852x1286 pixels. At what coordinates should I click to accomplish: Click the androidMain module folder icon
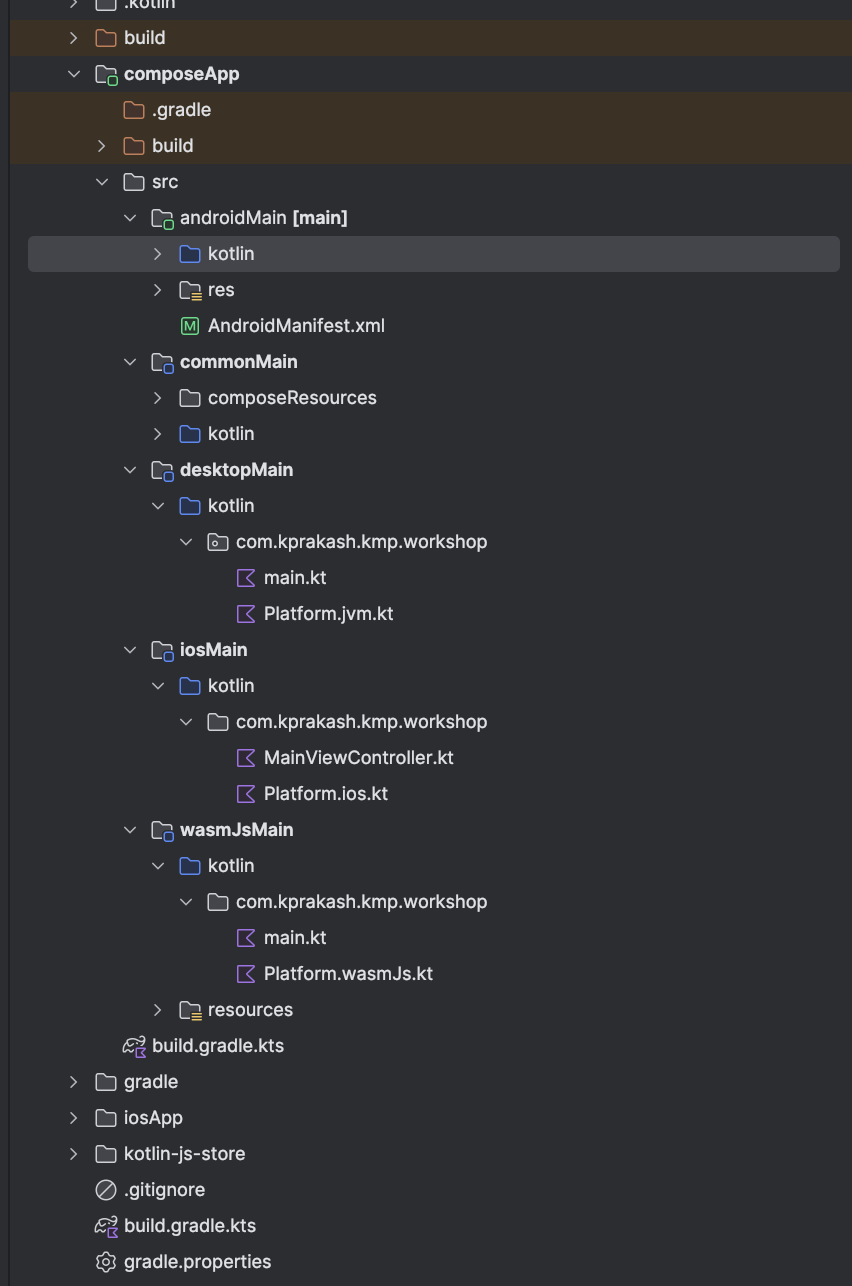[162, 218]
